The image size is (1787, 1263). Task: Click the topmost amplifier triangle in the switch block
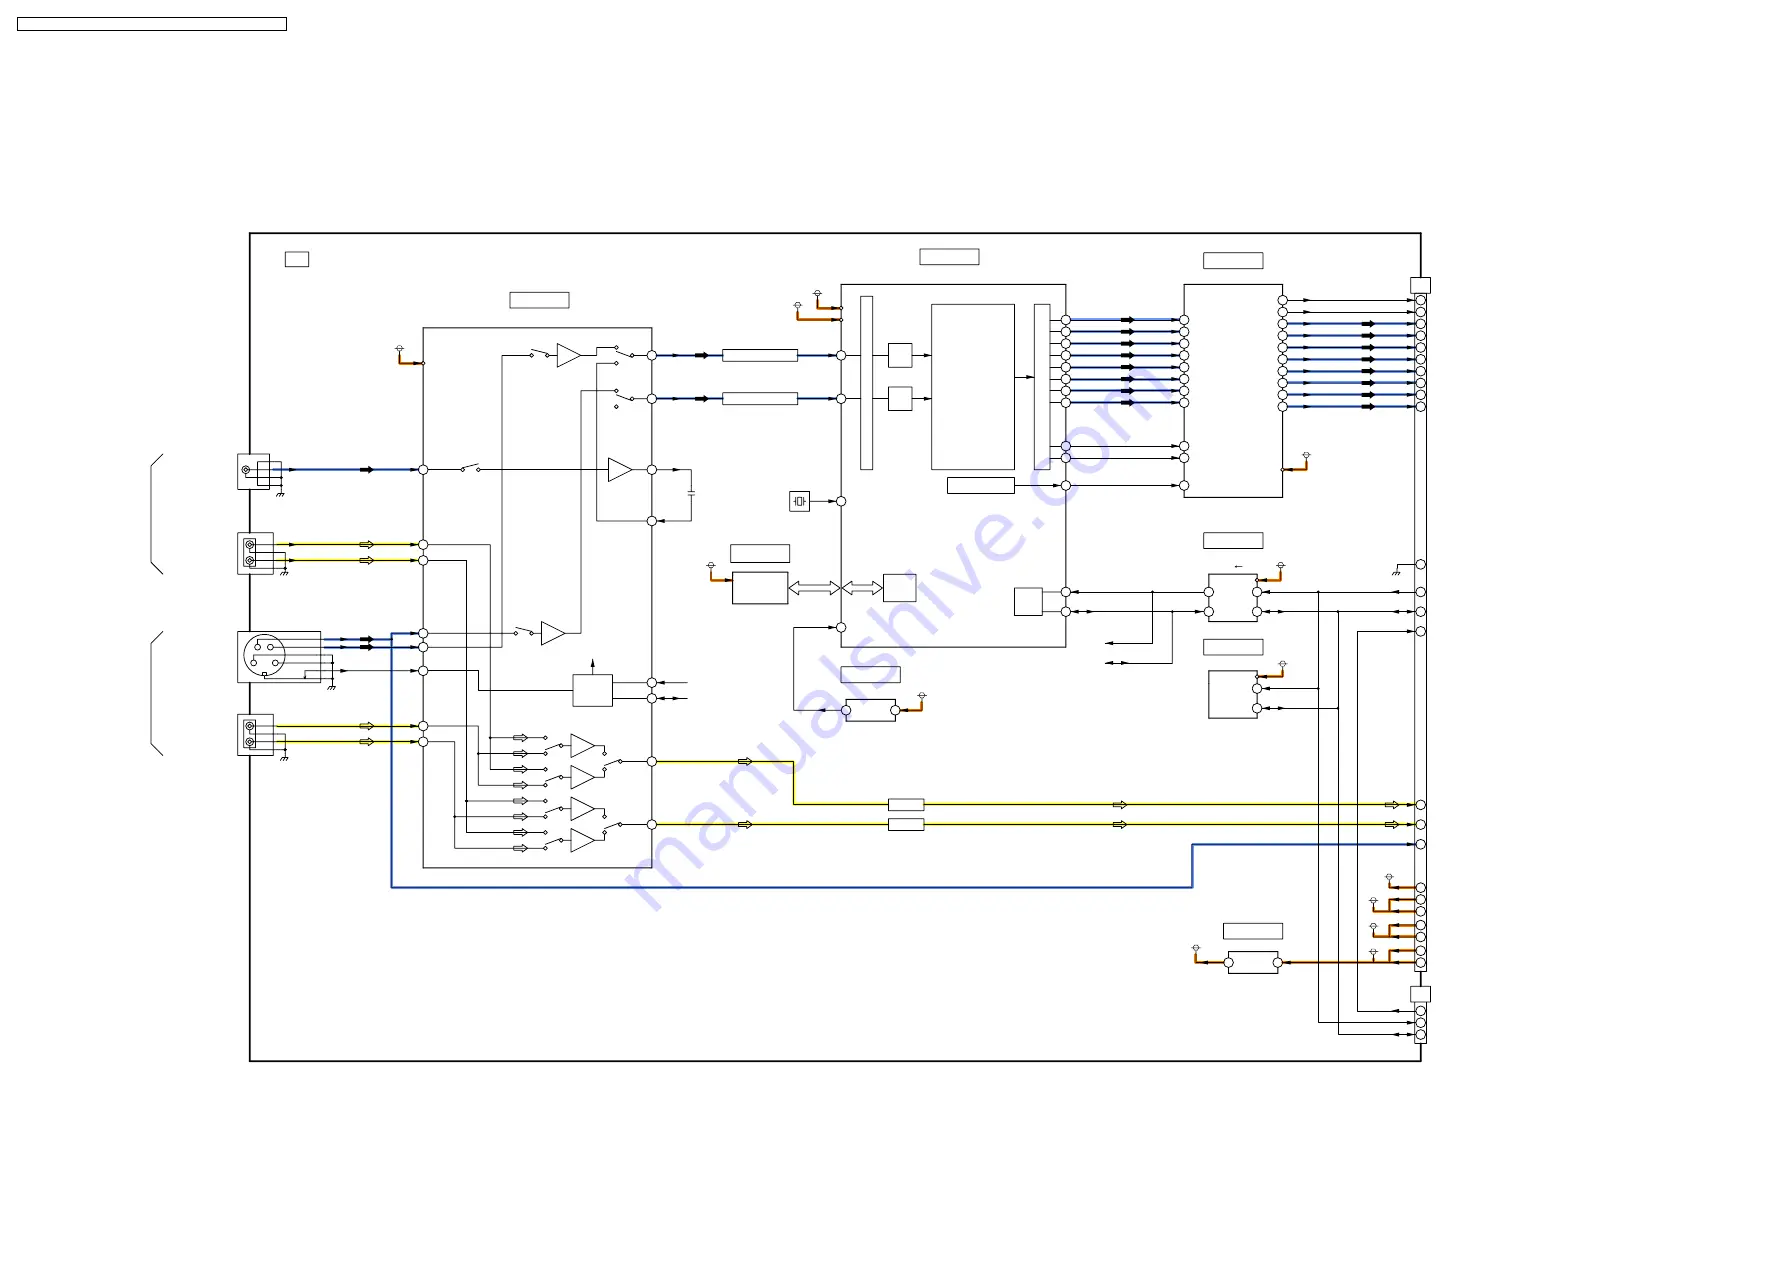568,355
